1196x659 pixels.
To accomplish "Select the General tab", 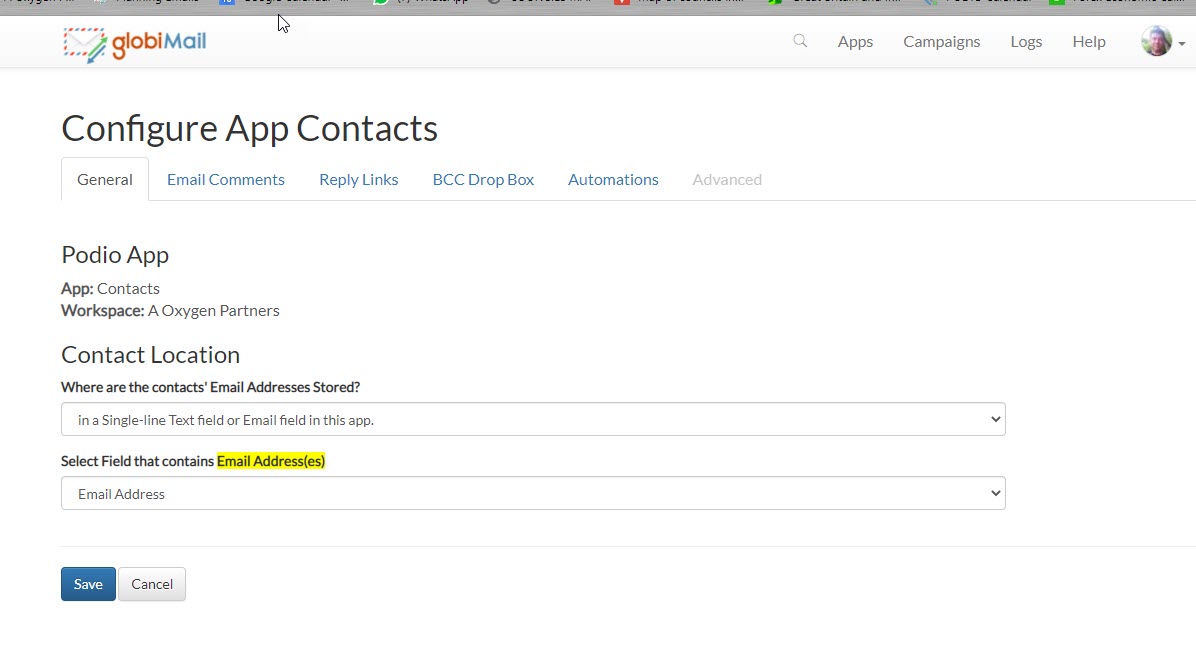I will pos(104,179).
